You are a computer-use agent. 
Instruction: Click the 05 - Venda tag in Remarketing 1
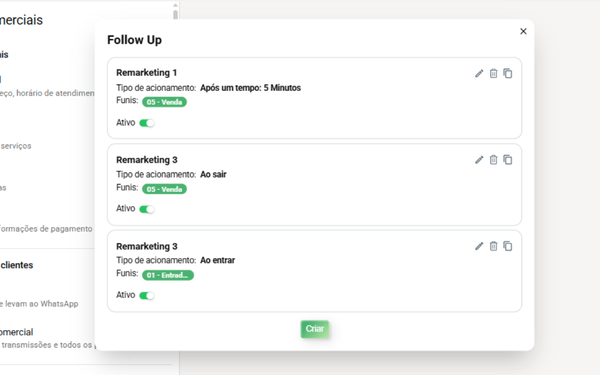click(164, 102)
